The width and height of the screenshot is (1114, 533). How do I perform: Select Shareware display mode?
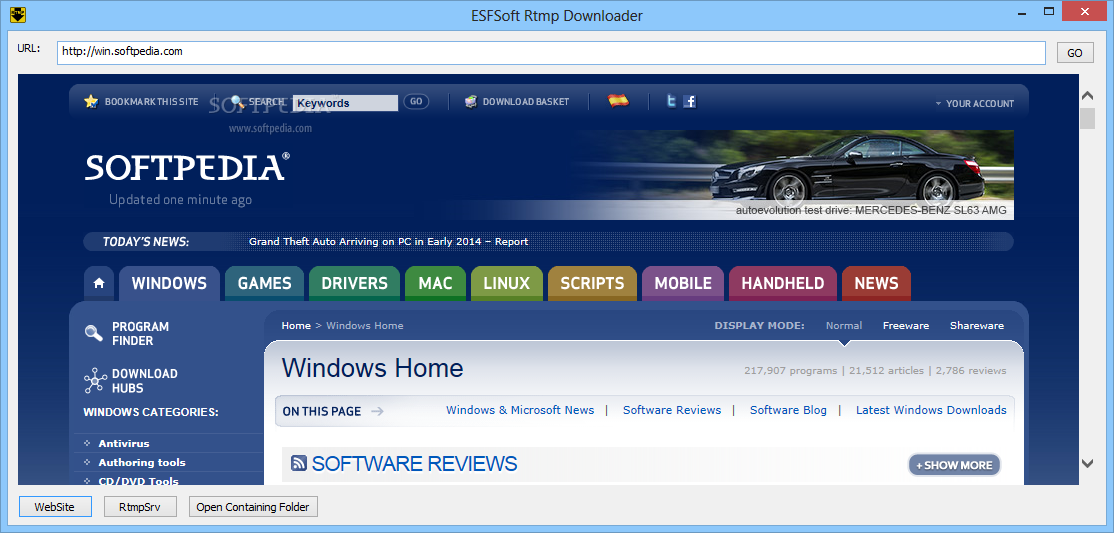[x=977, y=325]
